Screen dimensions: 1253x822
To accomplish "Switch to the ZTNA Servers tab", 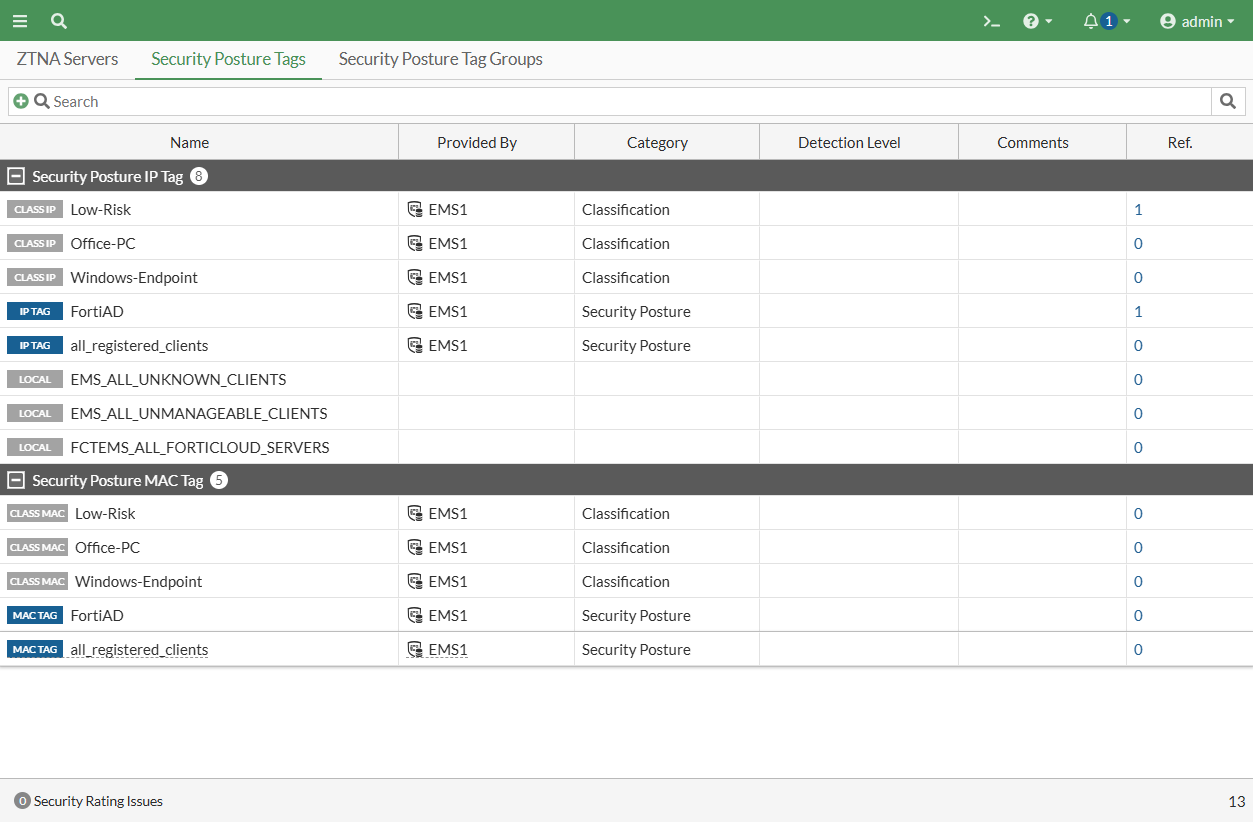I will [x=67, y=59].
